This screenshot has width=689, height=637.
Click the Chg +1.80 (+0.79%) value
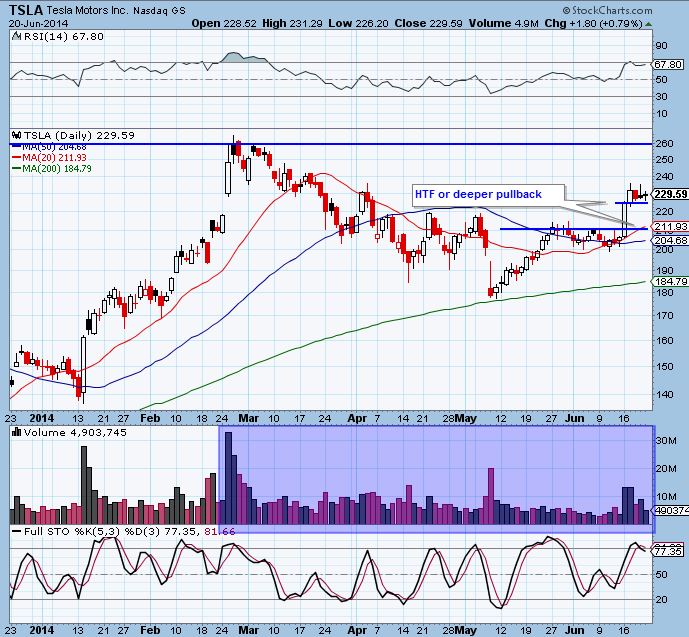(594, 23)
